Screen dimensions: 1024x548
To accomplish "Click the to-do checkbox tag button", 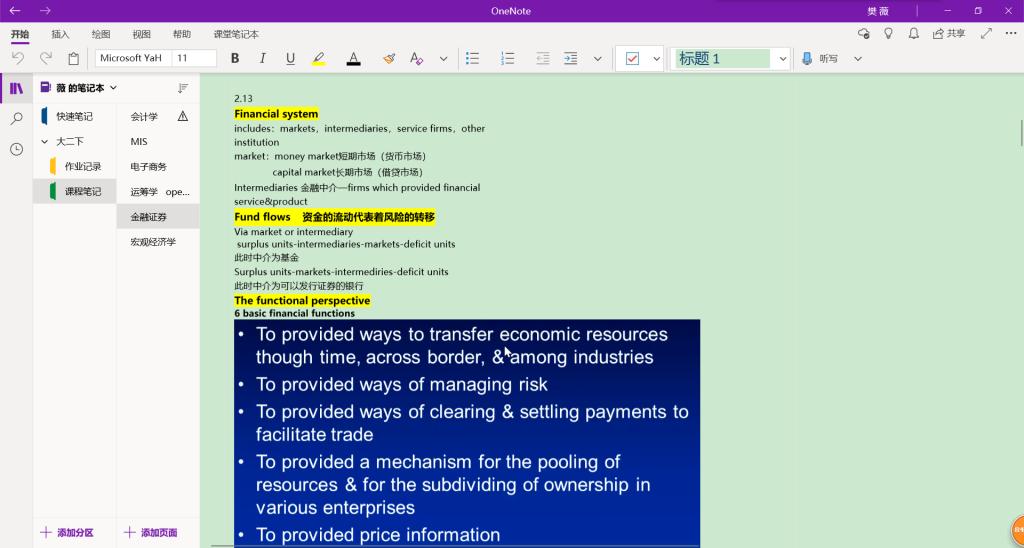I will coord(632,59).
